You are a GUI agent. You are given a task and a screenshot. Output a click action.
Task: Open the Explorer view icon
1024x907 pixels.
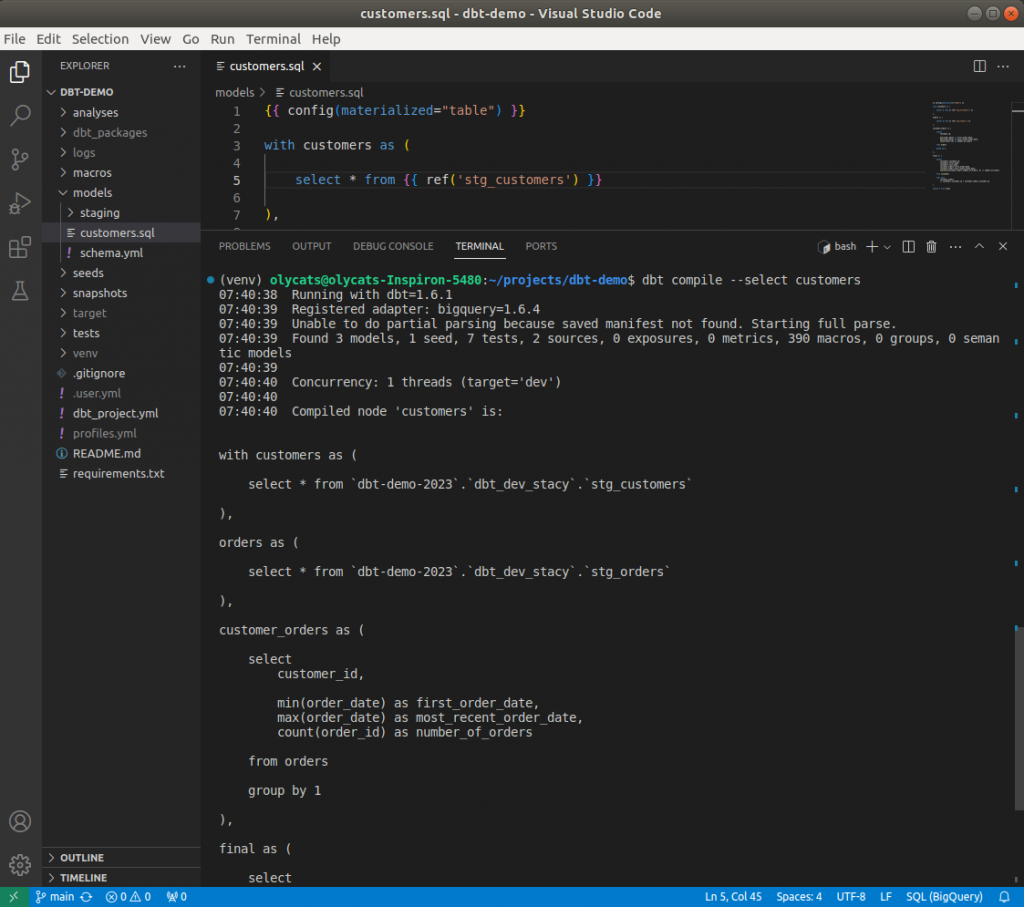[20, 72]
